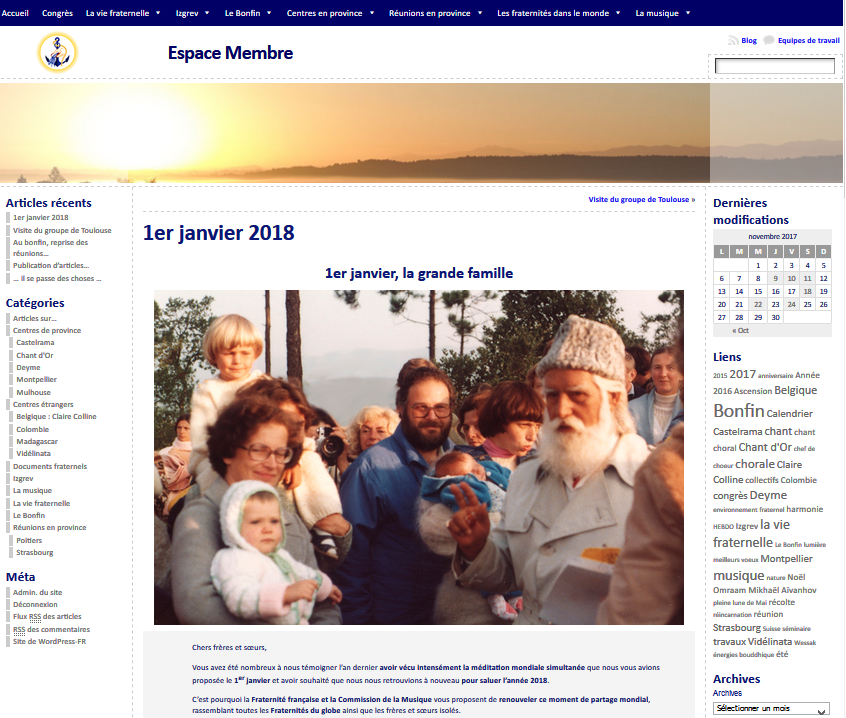Expand La vie fraternelle menu arrow
This screenshot has height=718, width=846.
158,13
